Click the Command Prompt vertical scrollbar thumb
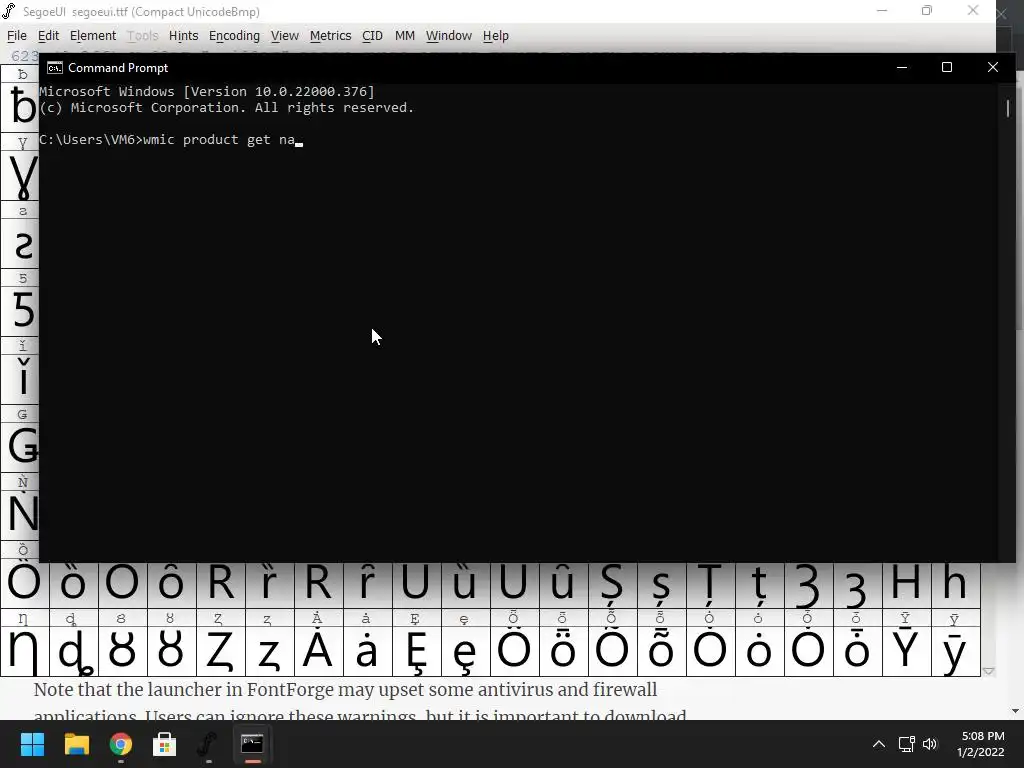 [1008, 108]
